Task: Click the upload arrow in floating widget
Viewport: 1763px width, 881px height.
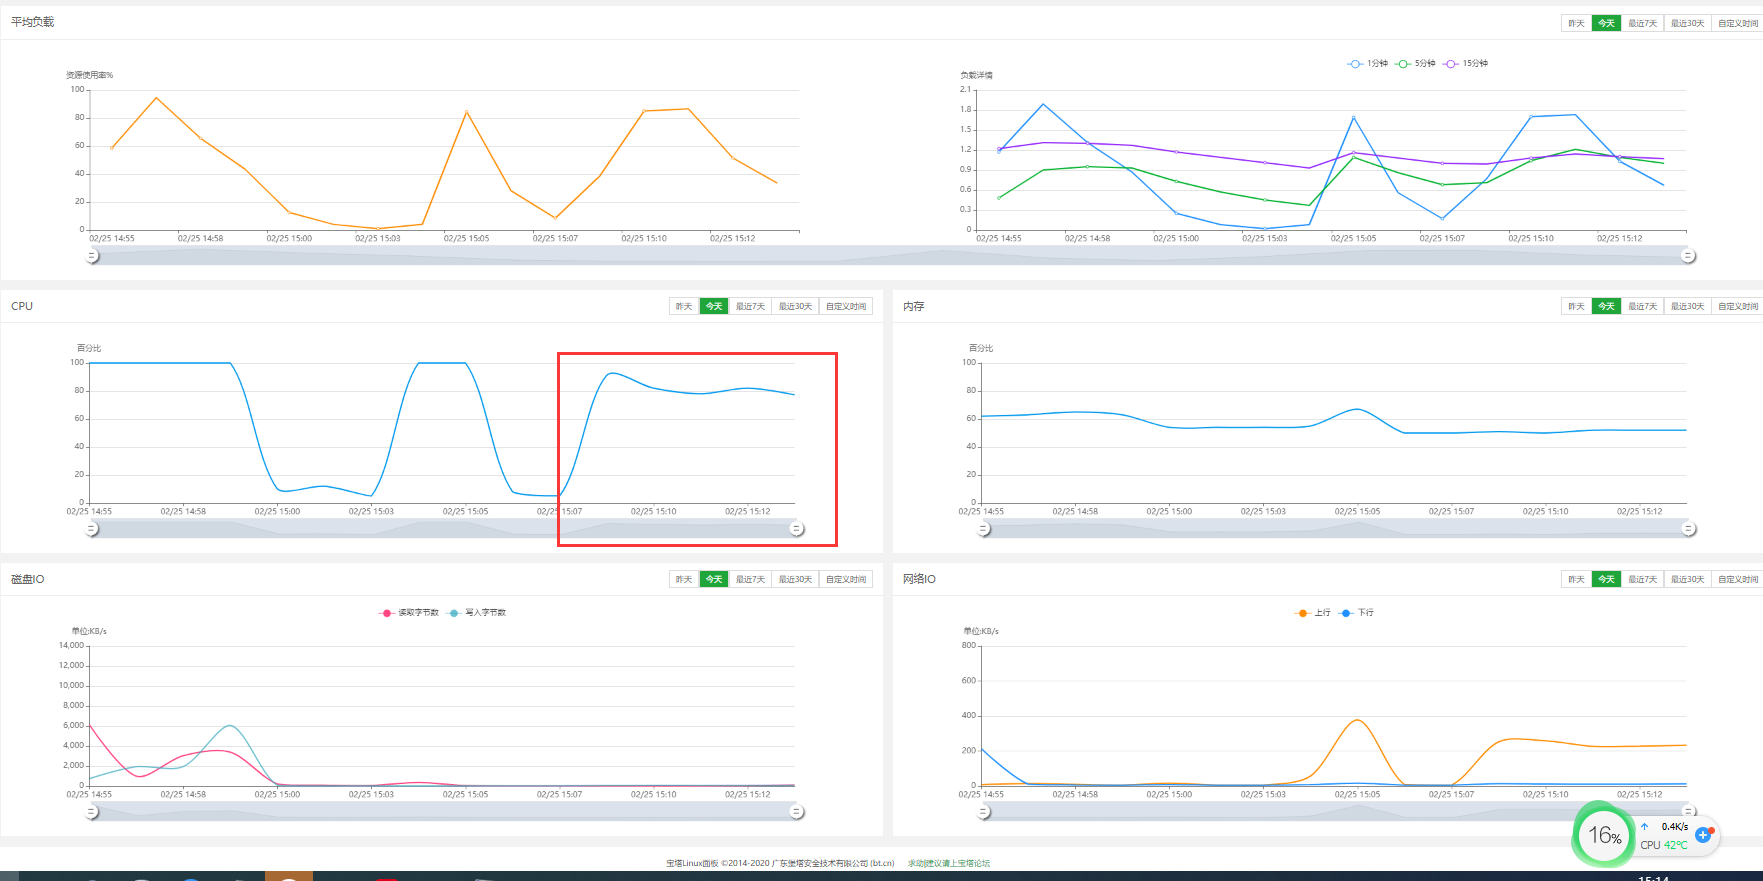Action: point(1644,826)
